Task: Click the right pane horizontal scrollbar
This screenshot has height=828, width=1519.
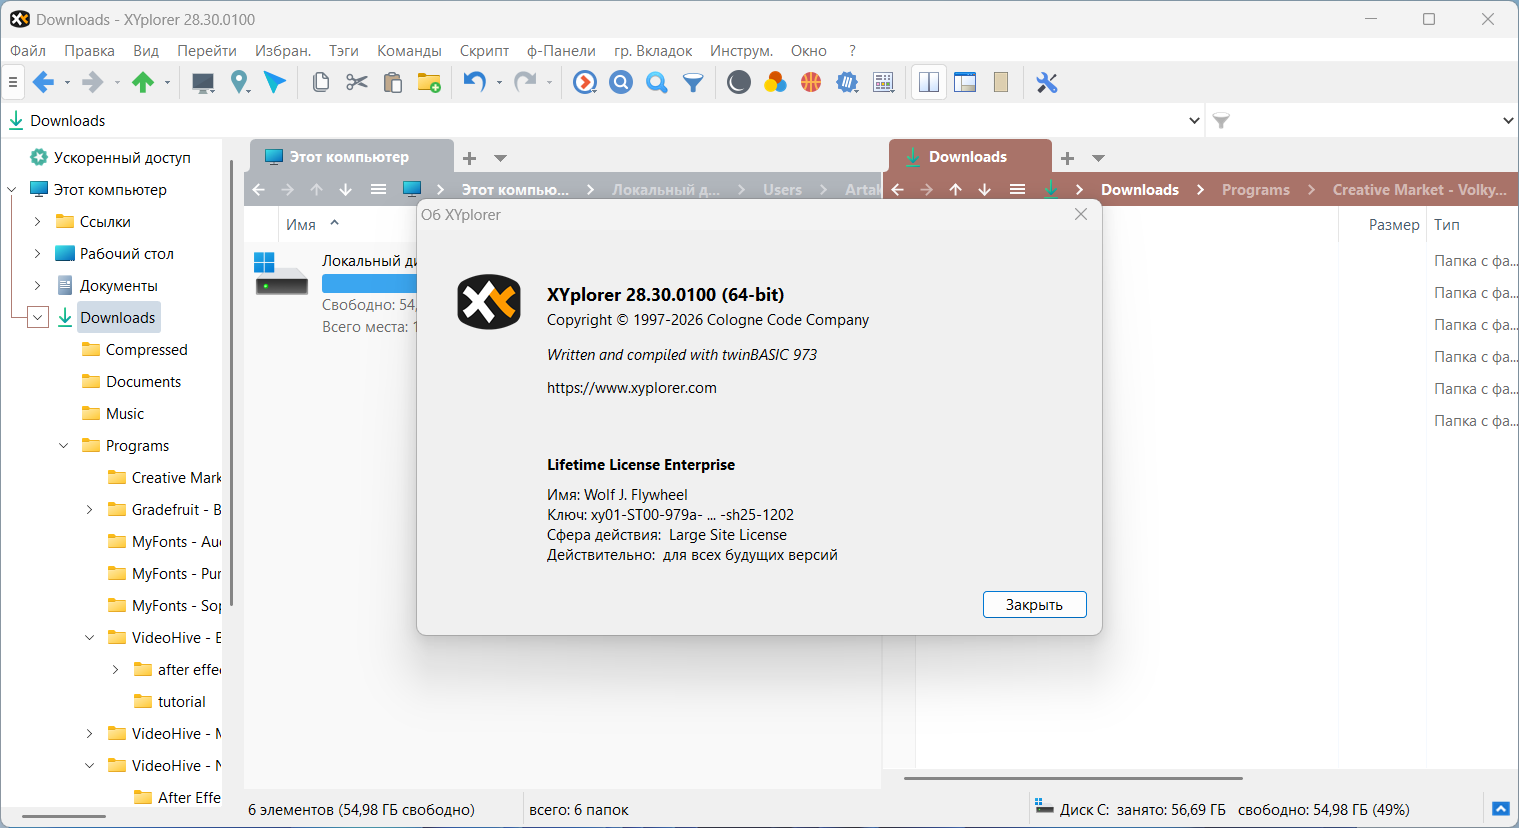Action: click(x=1073, y=778)
